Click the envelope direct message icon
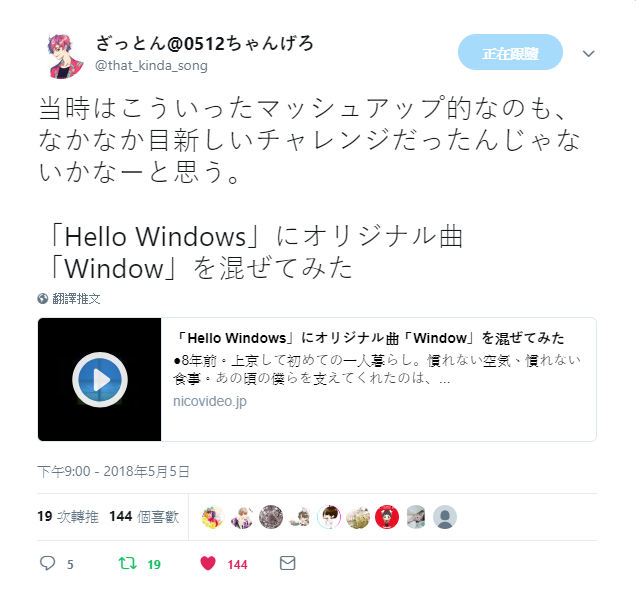Screen dimensions: 636x600 pos(288,563)
